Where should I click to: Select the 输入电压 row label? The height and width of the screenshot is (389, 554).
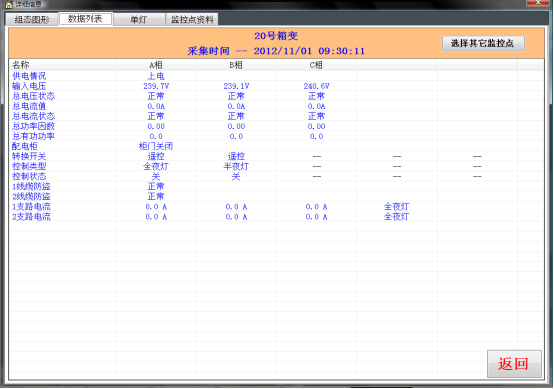tap(29, 86)
